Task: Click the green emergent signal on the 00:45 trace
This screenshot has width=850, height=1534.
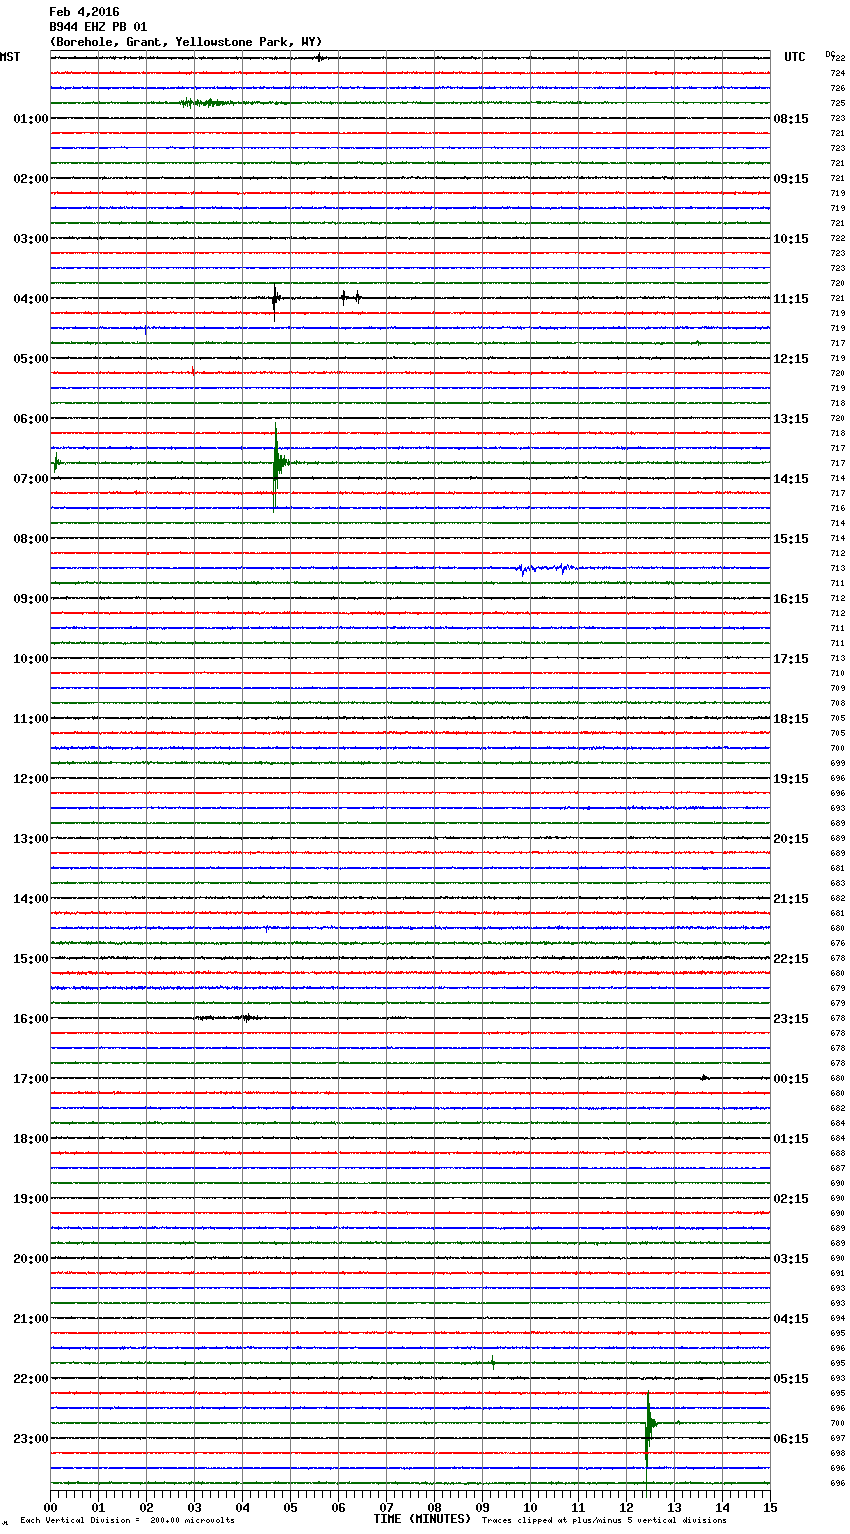Action: pyautogui.click(x=210, y=103)
